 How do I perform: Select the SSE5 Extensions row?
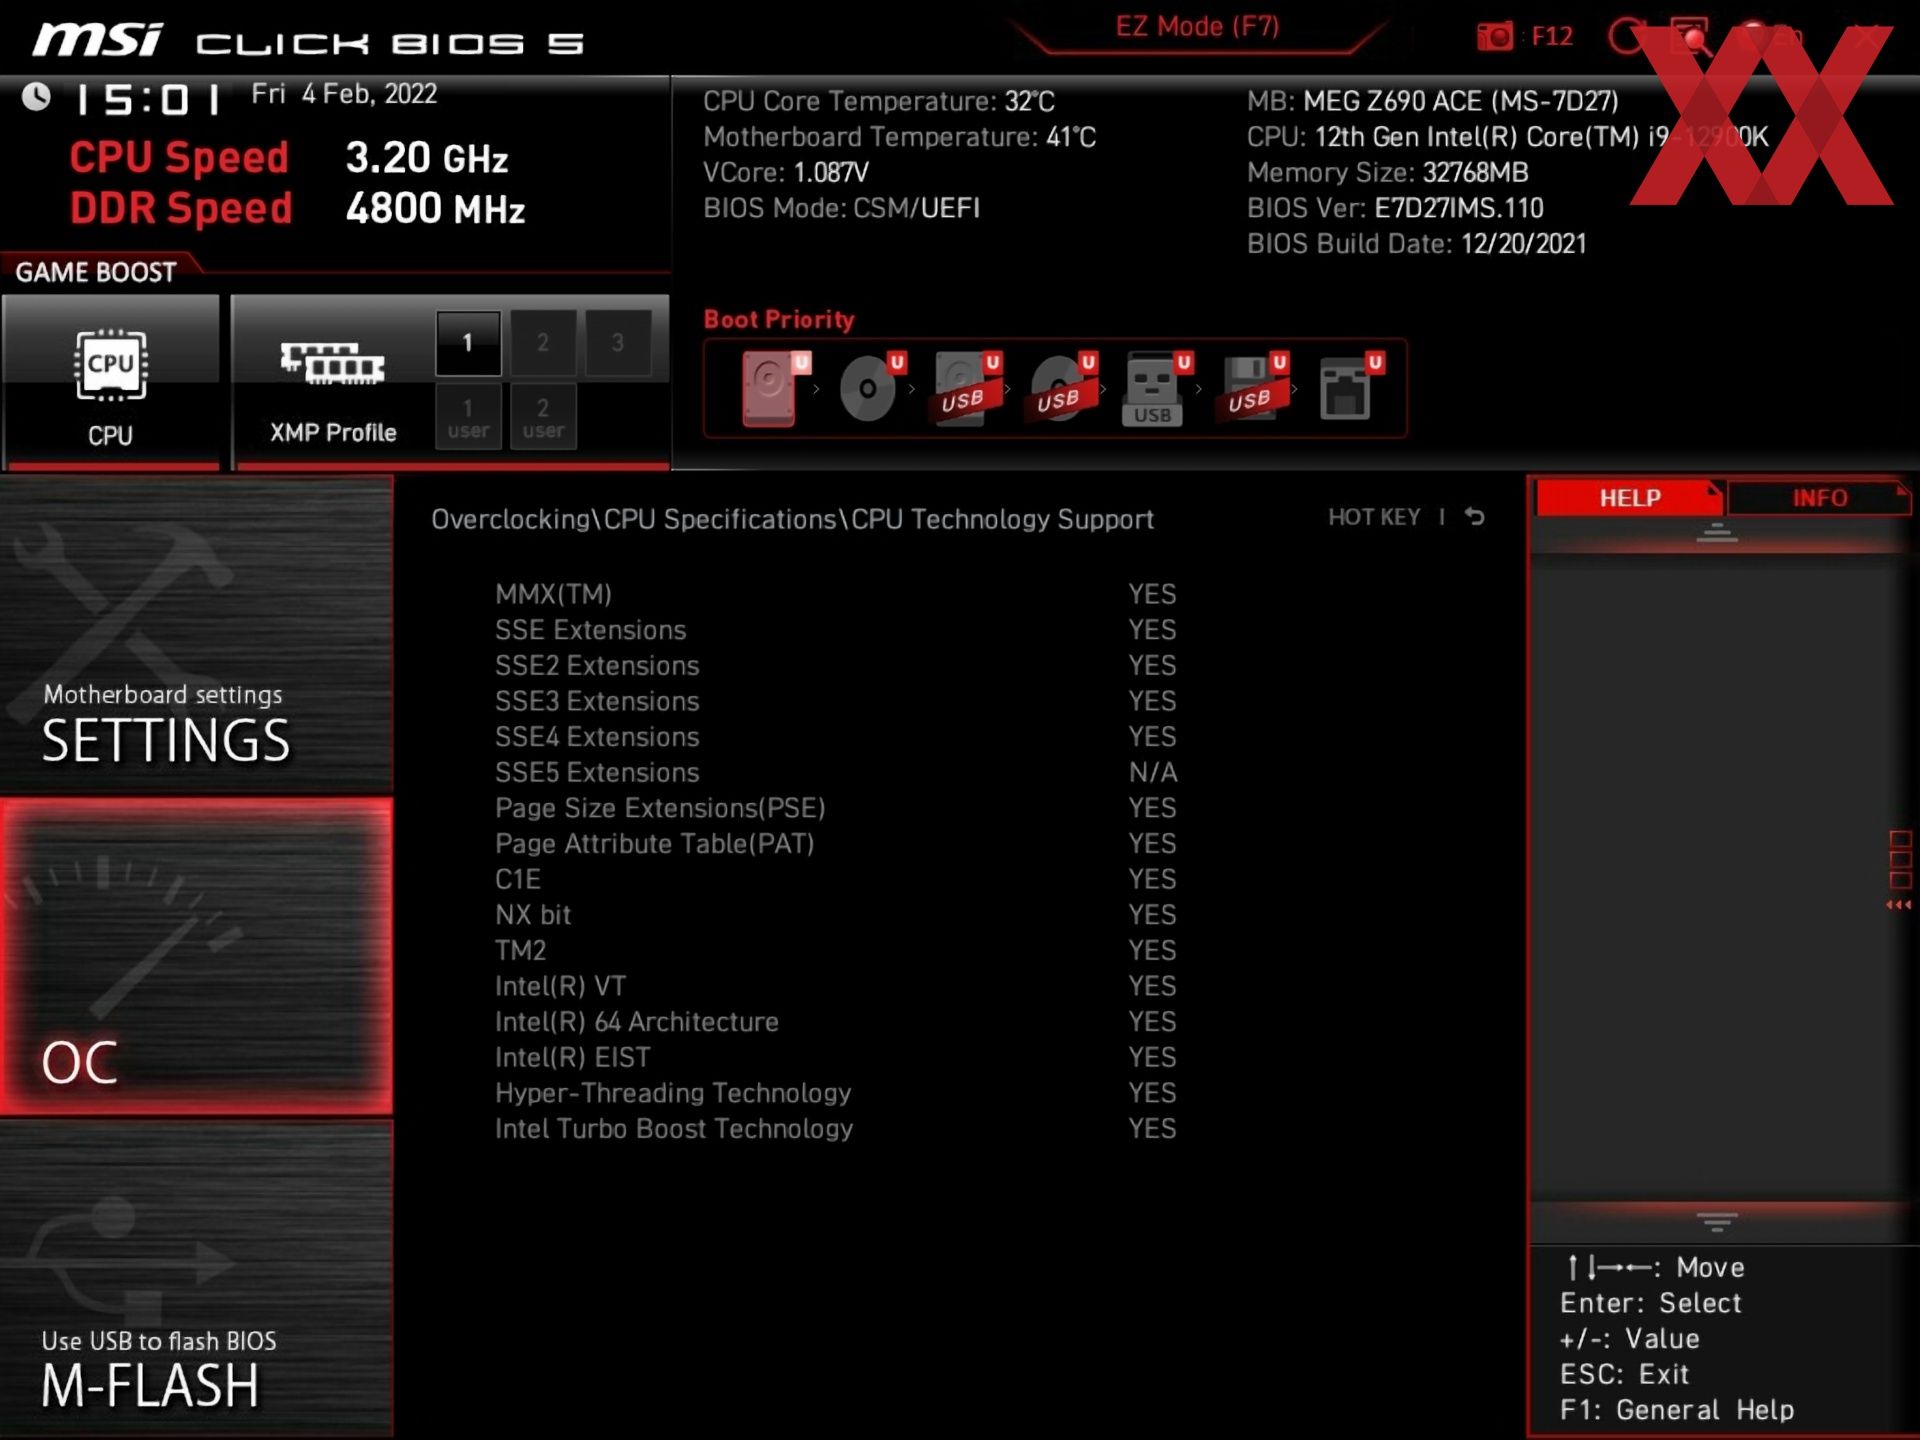[836, 773]
